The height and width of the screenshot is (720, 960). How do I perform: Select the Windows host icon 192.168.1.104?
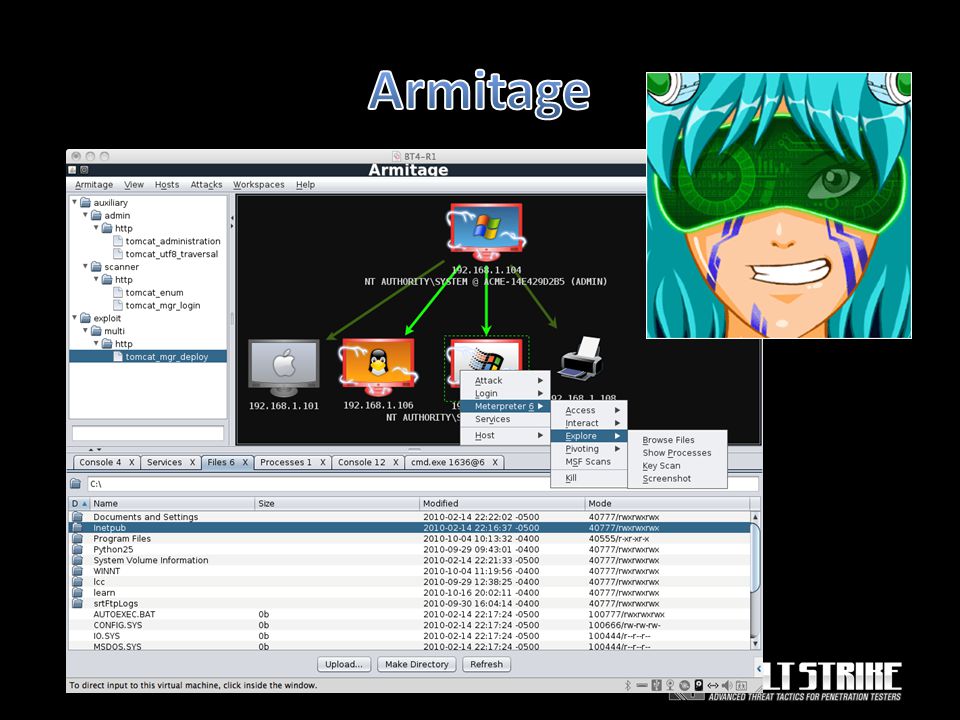[x=486, y=231]
